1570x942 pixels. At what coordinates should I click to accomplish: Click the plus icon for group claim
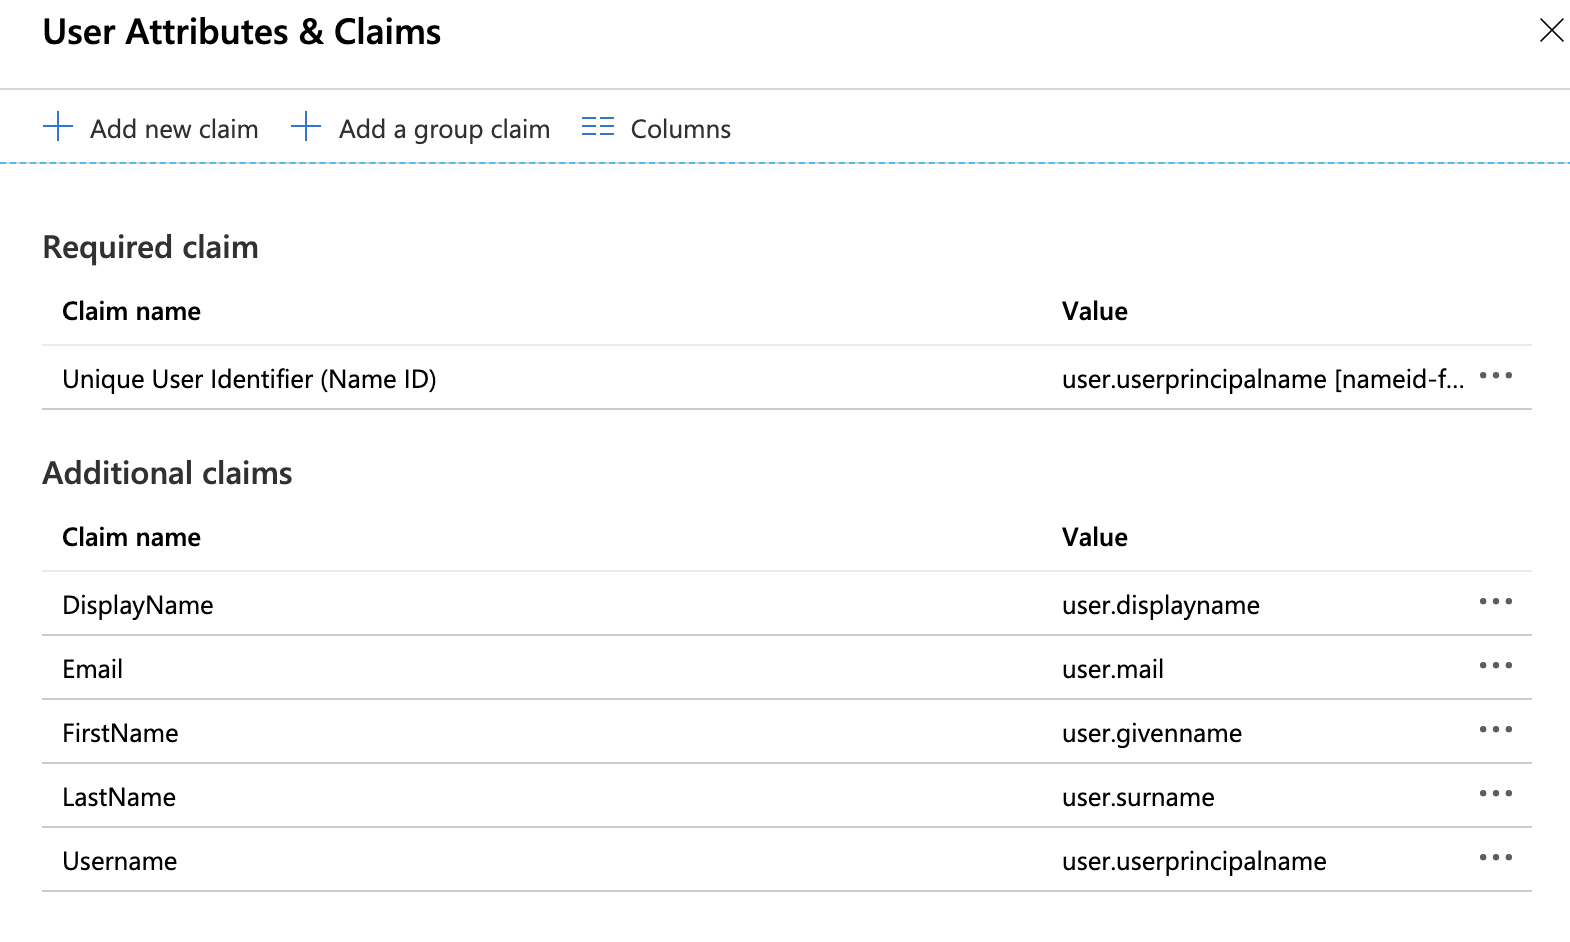(305, 127)
